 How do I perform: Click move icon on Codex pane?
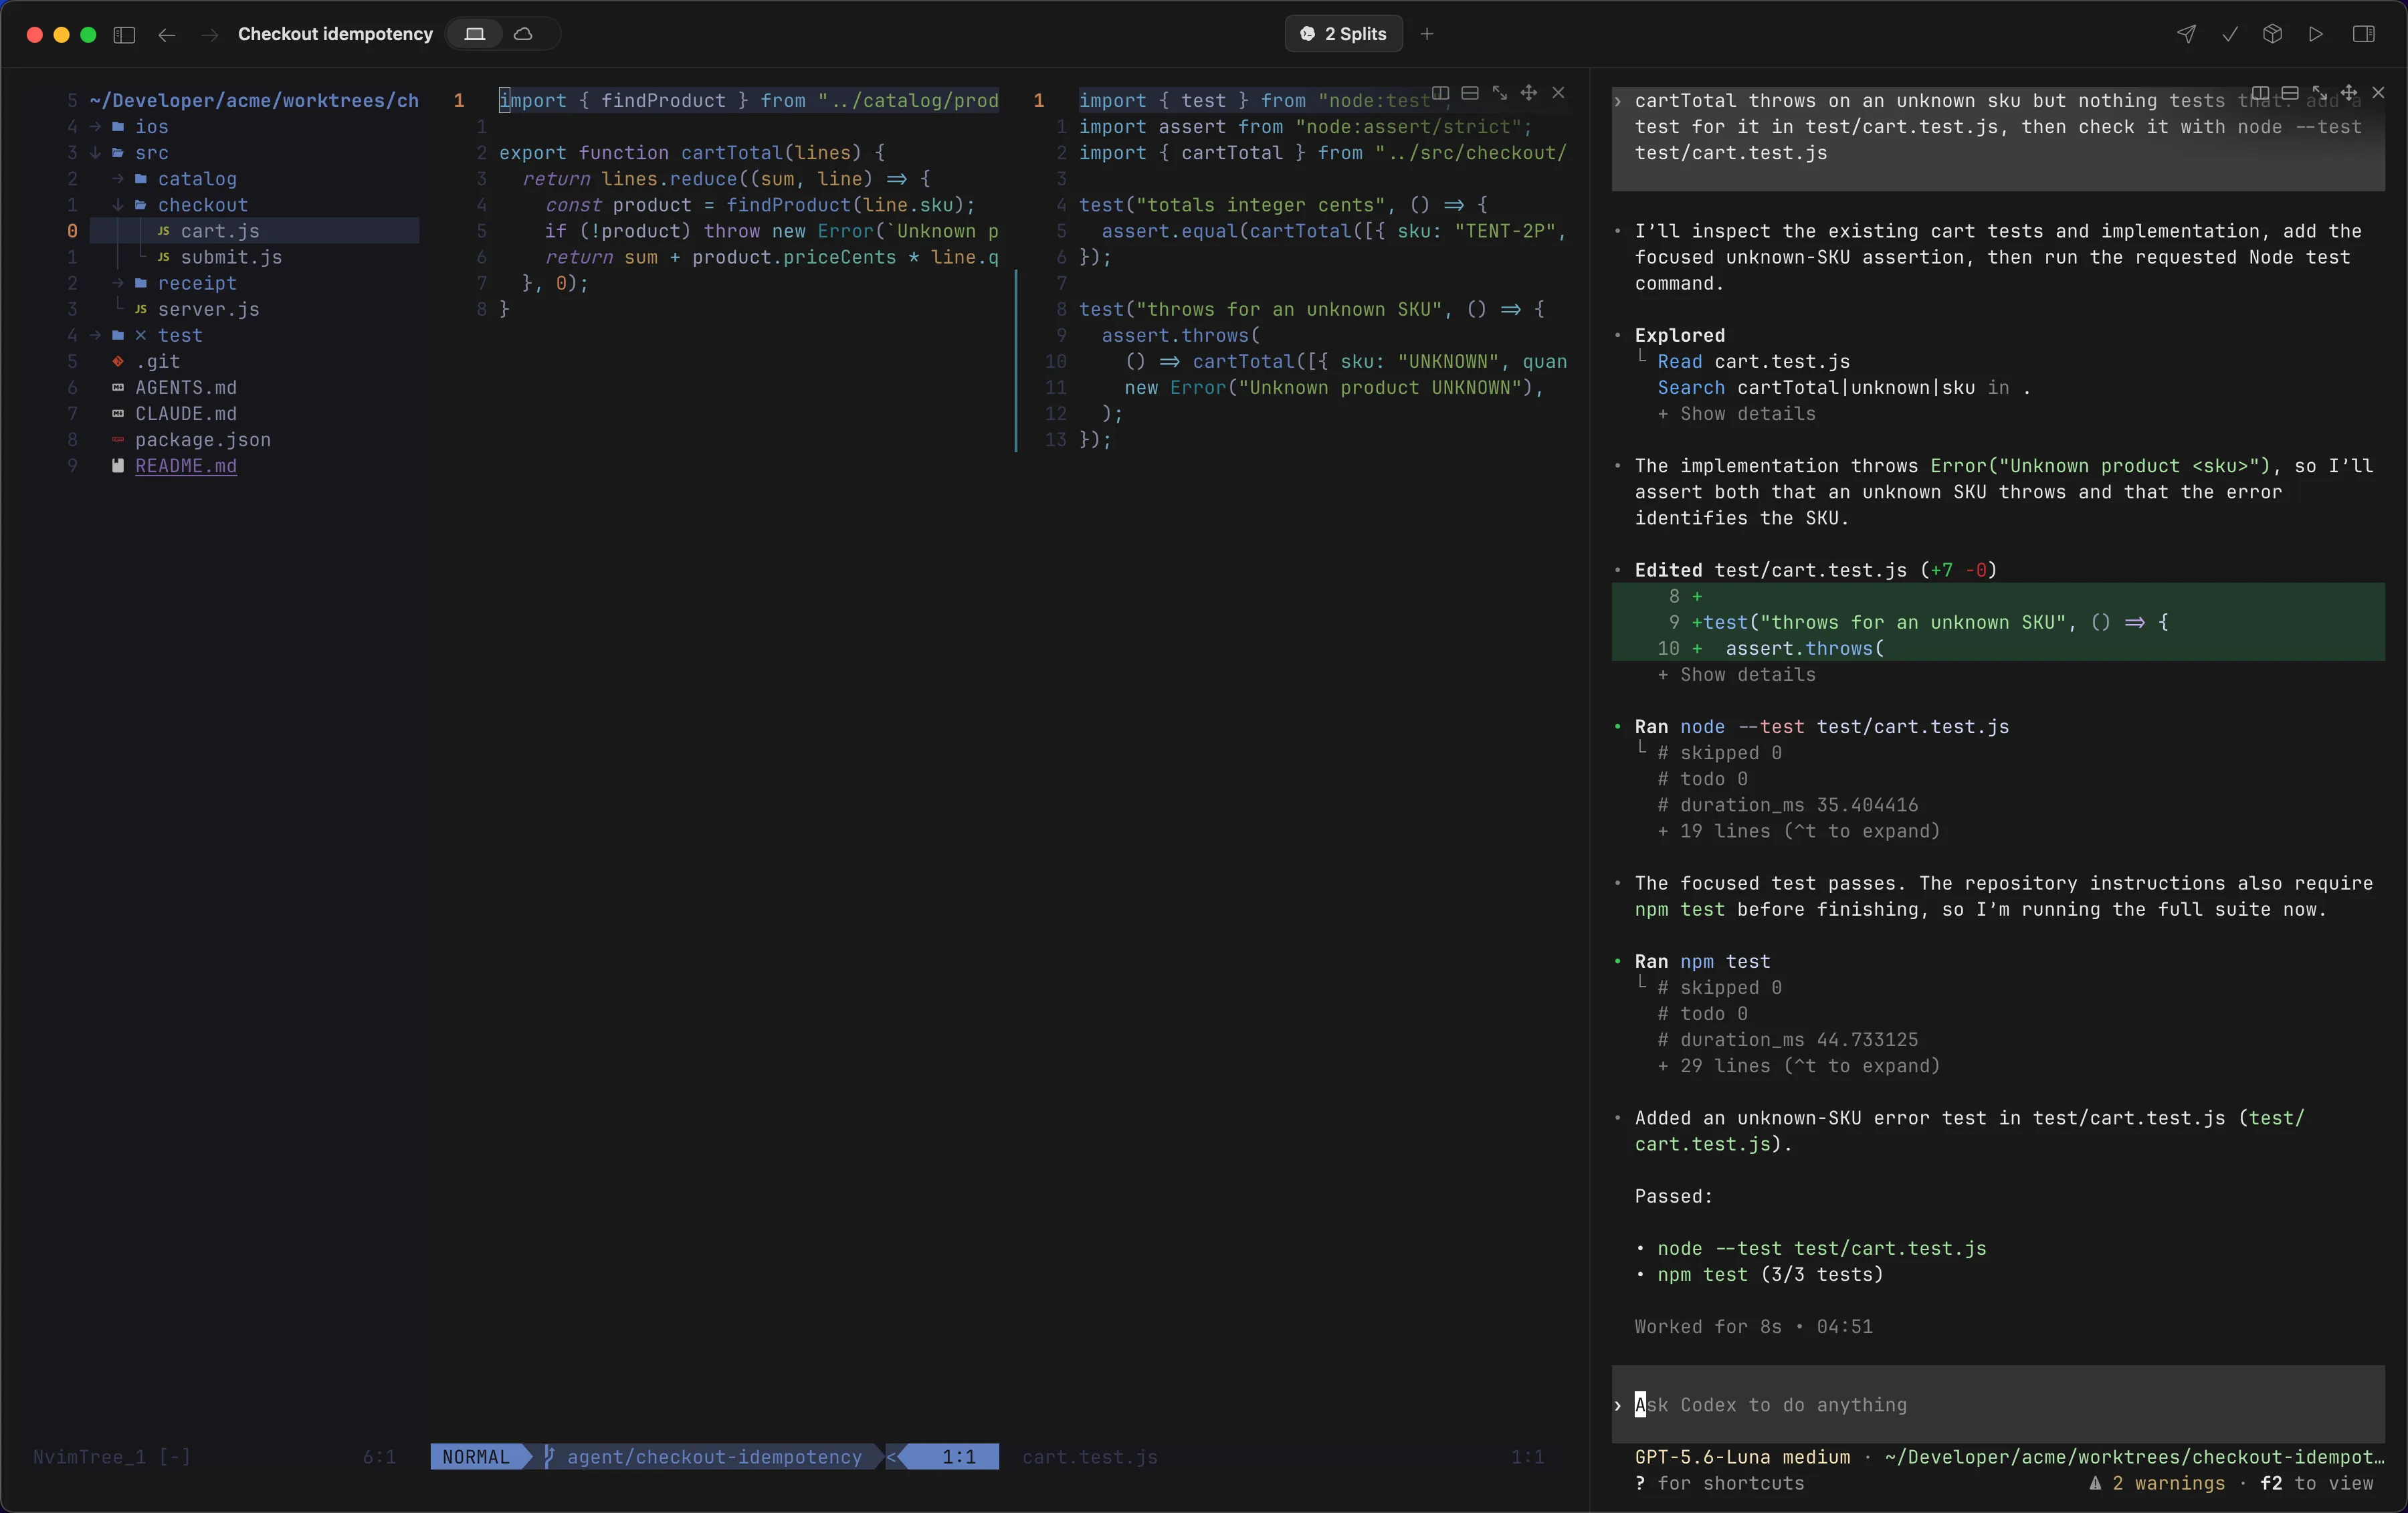tap(2349, 93)
